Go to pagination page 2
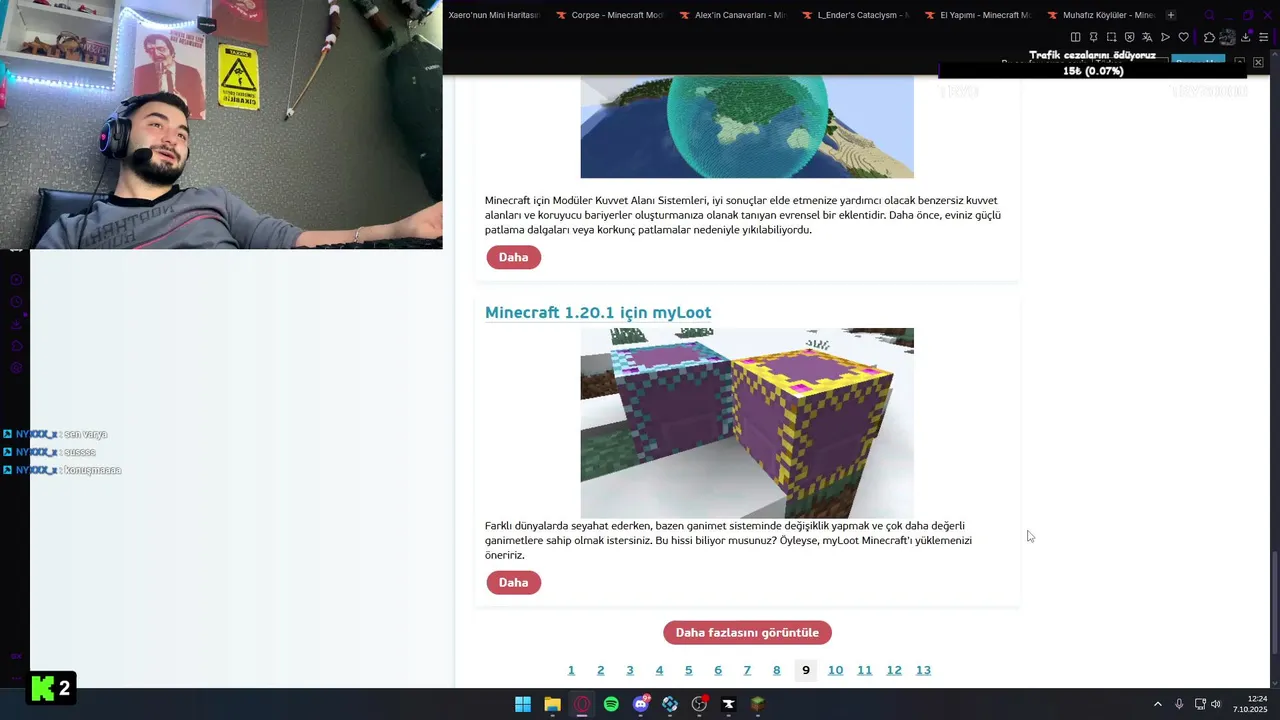 [600, 670]
